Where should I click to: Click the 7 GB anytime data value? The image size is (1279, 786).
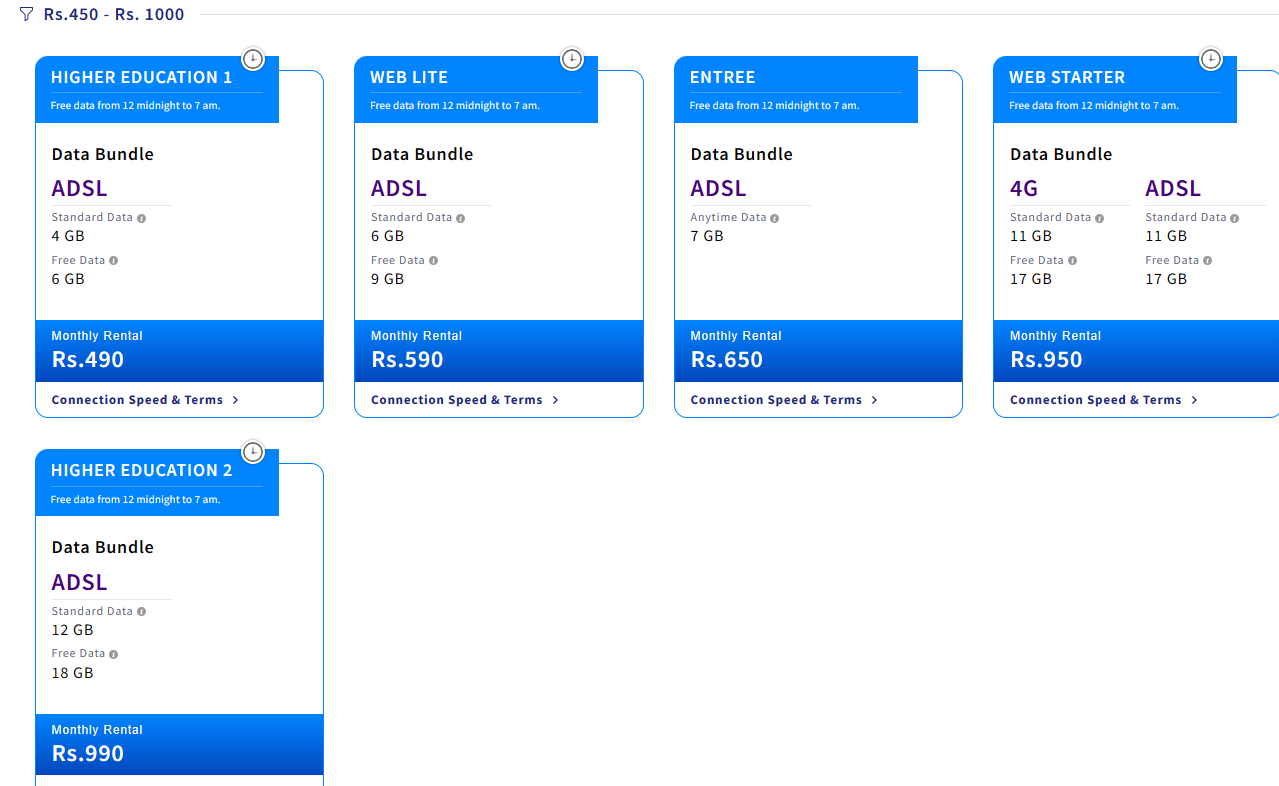707,236
